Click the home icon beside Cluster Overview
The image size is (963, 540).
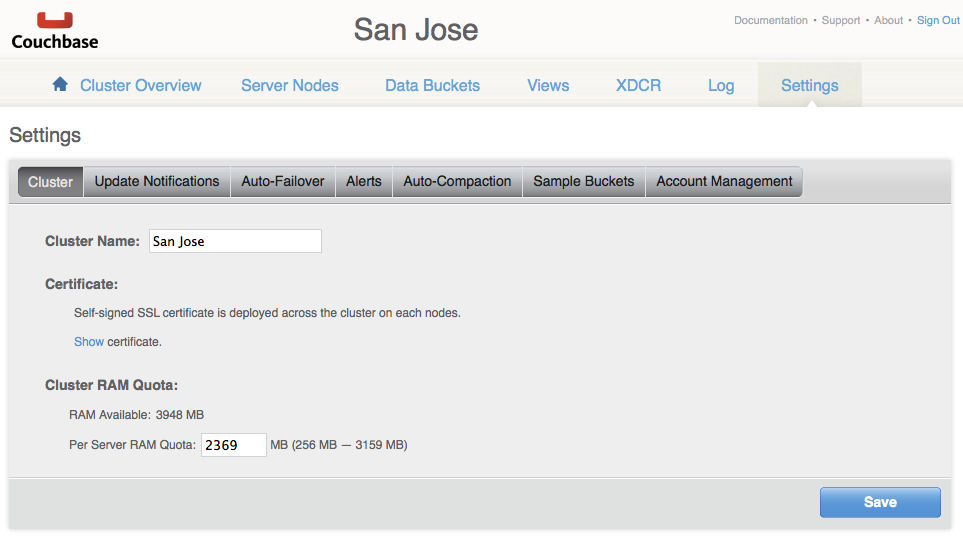click(60, 85)
